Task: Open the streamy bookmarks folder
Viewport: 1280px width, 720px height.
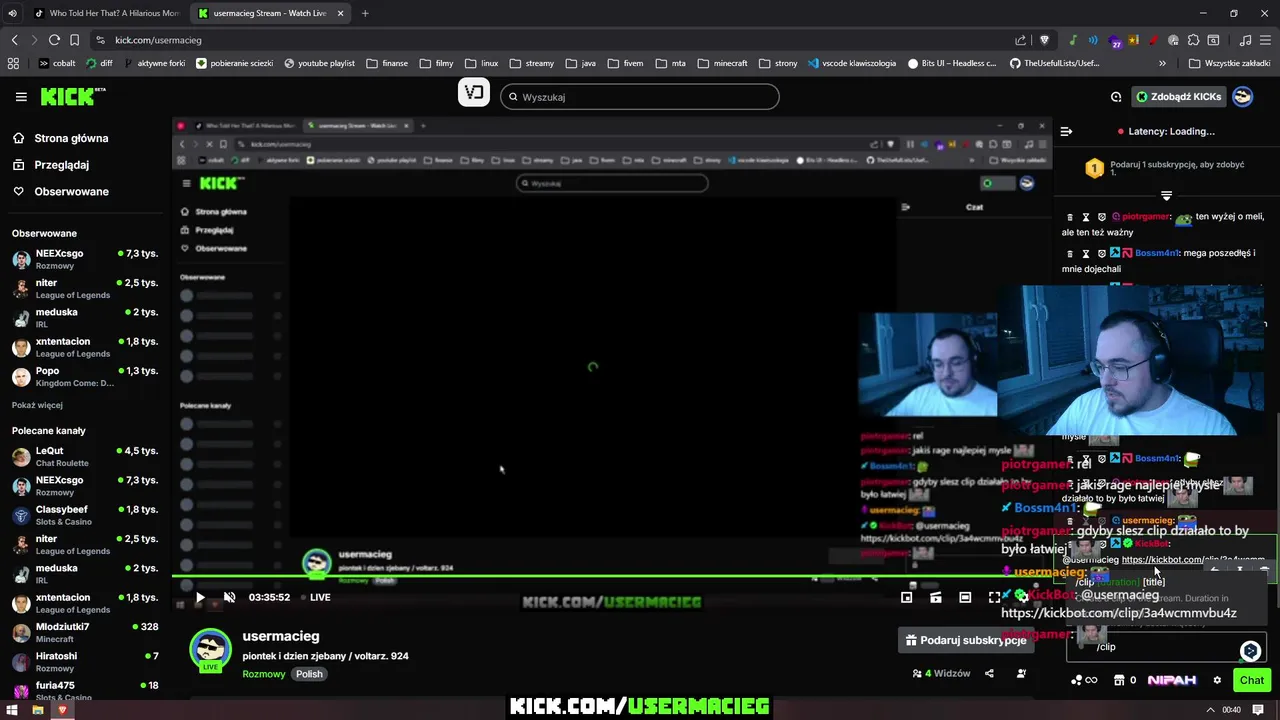Action: pos(531,63)
